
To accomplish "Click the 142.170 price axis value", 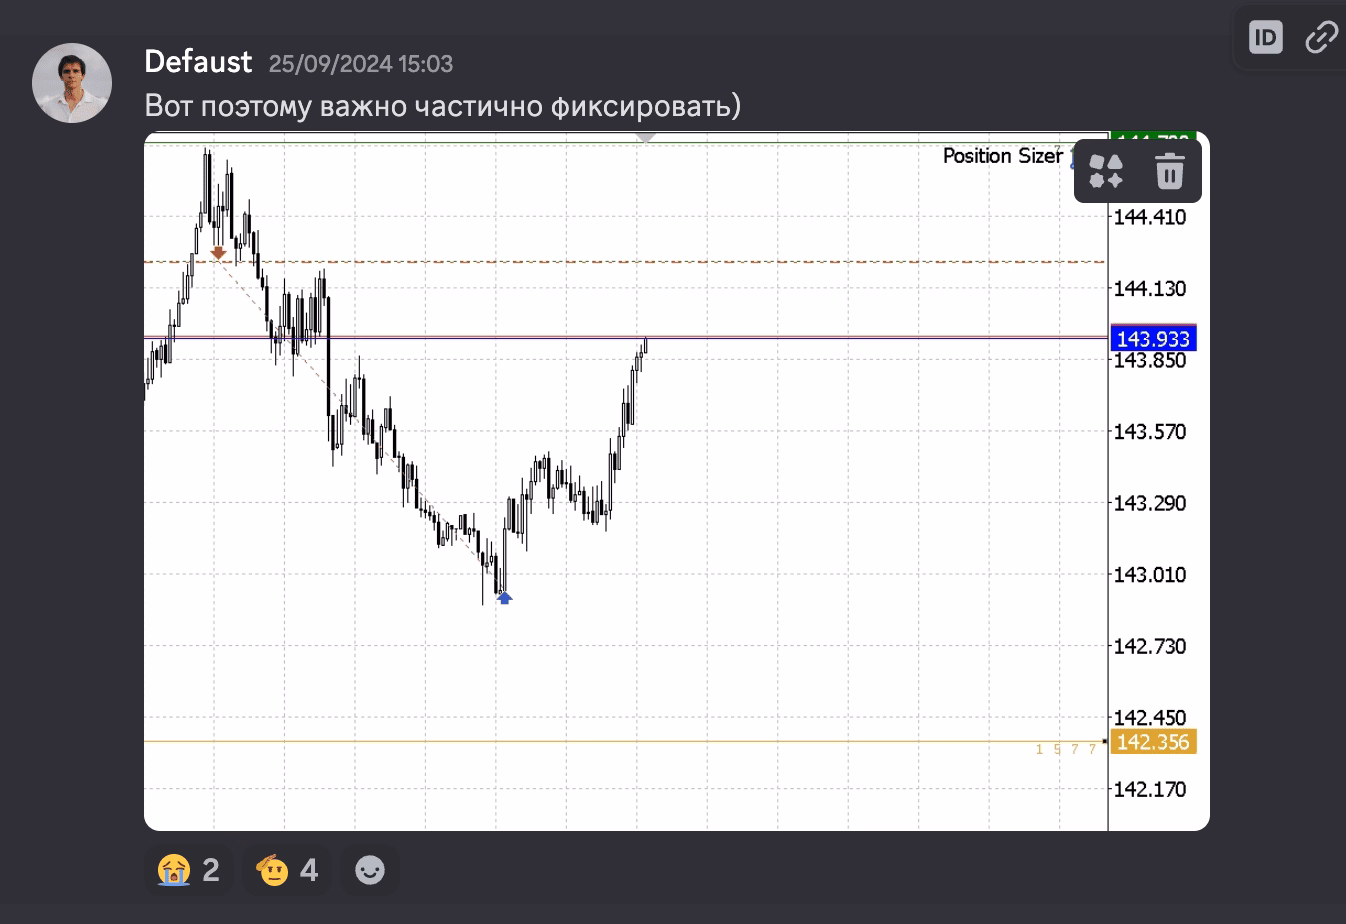I will tap(1150, 790).
